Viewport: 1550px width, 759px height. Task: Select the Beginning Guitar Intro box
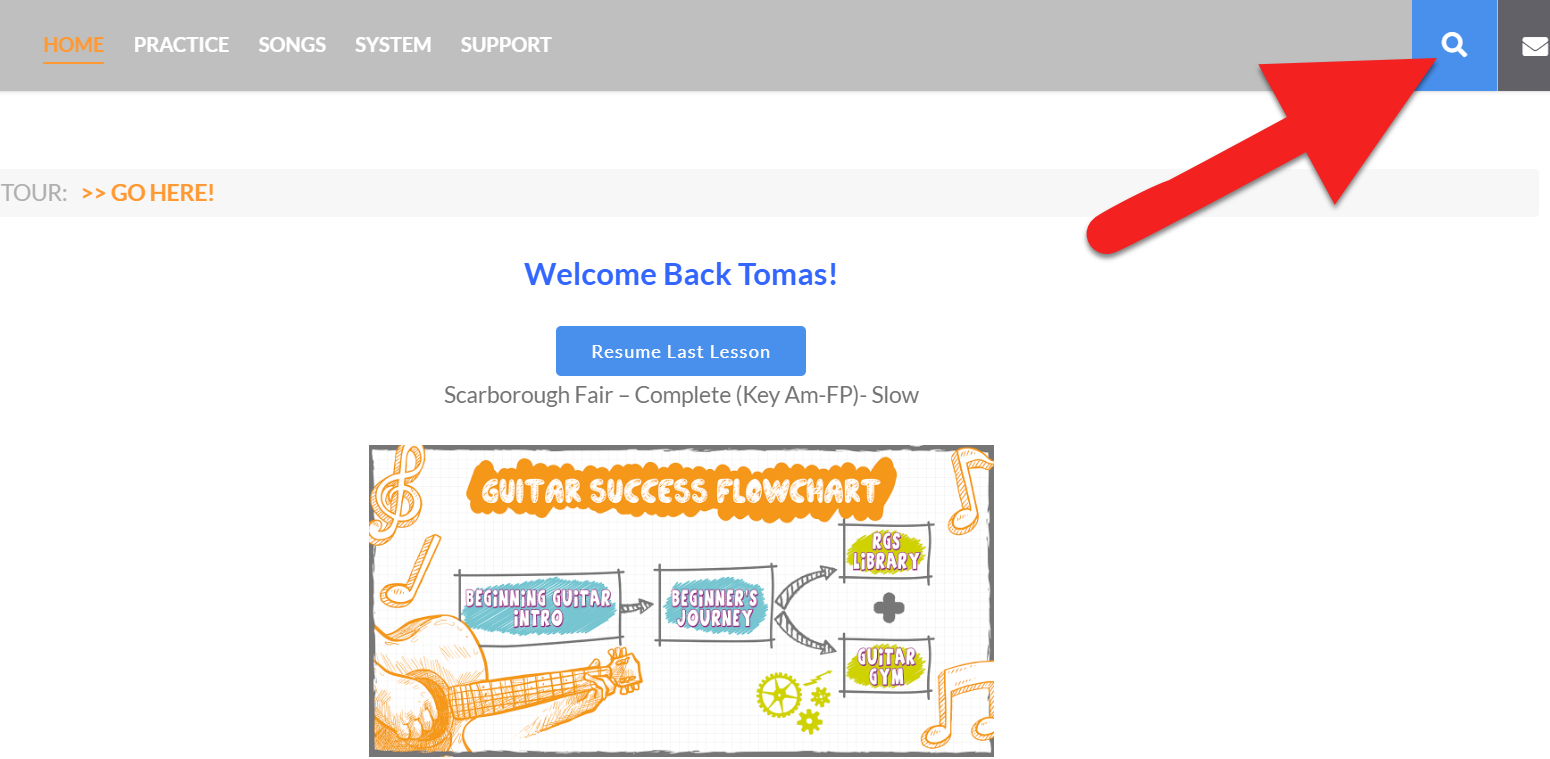click(538, 608)
